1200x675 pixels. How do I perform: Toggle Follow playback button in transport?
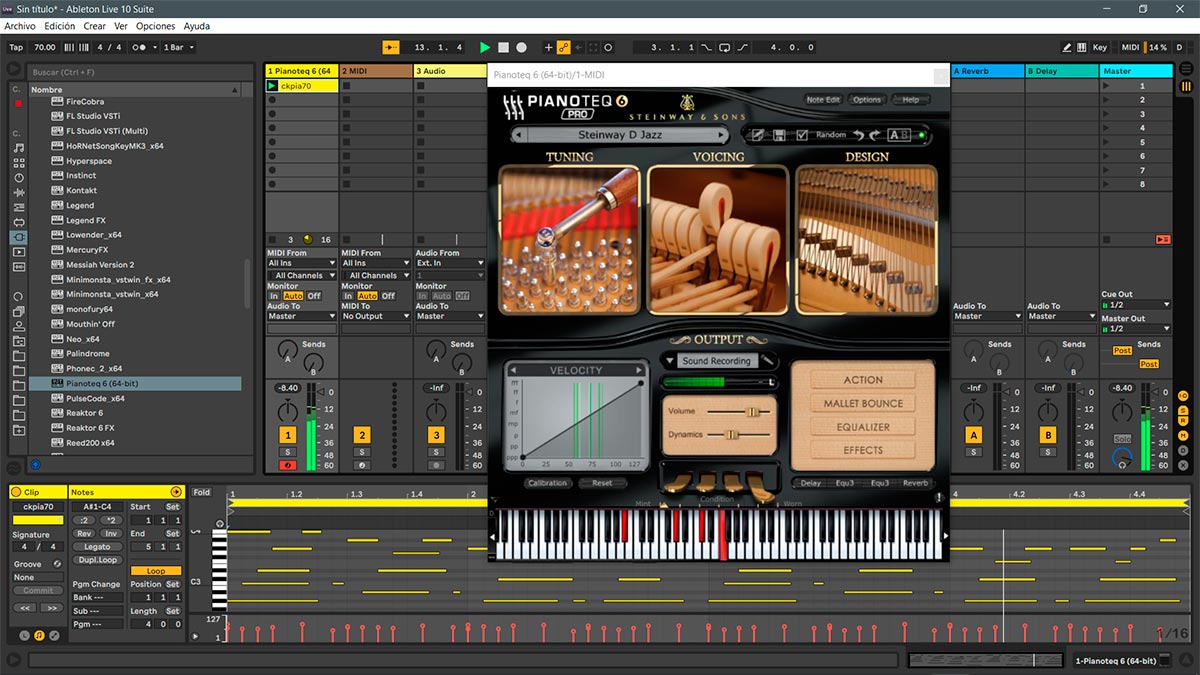click(x=390, y=47)
